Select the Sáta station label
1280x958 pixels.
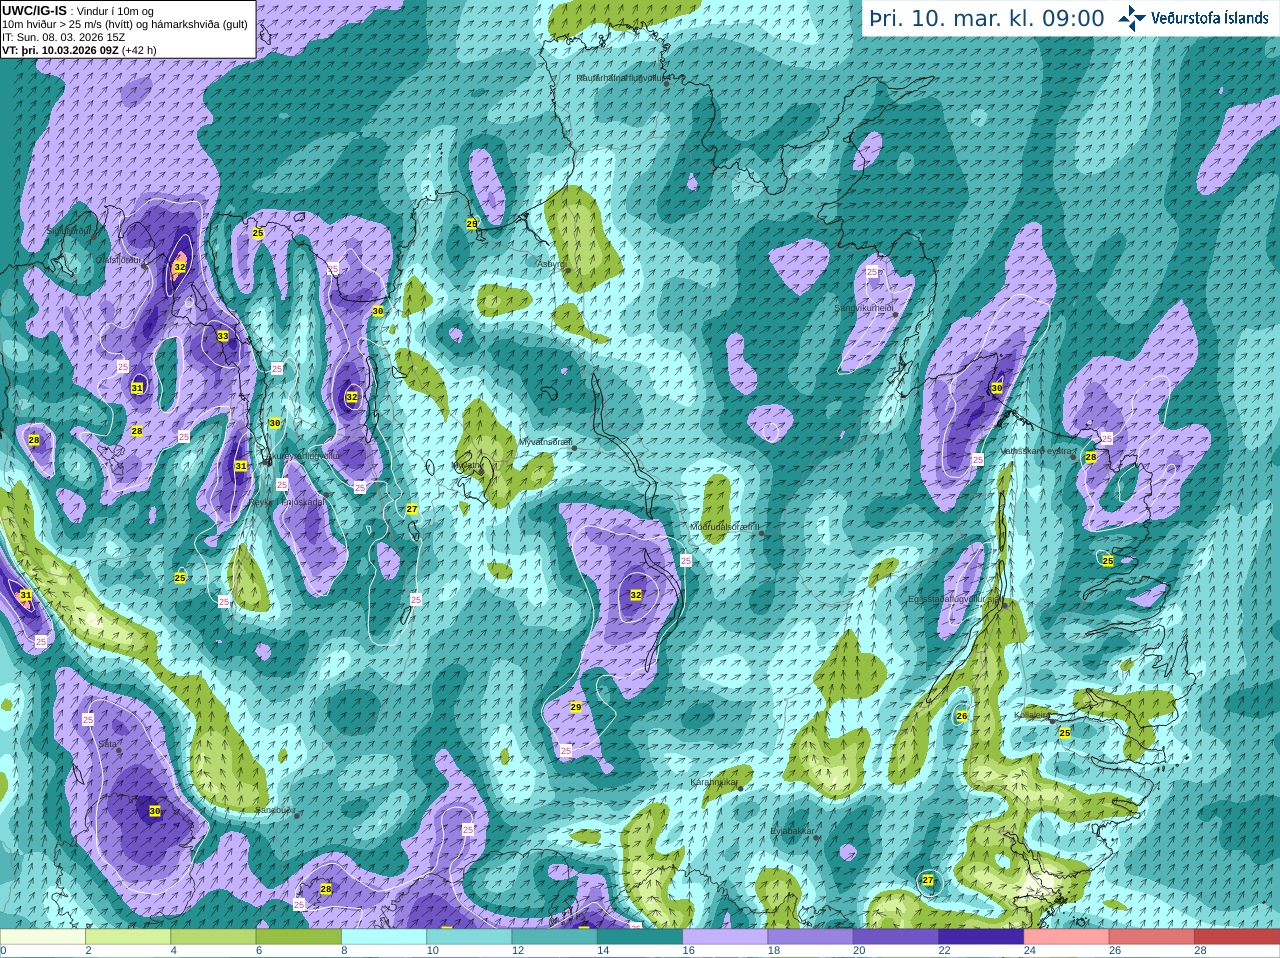(107, 744)
